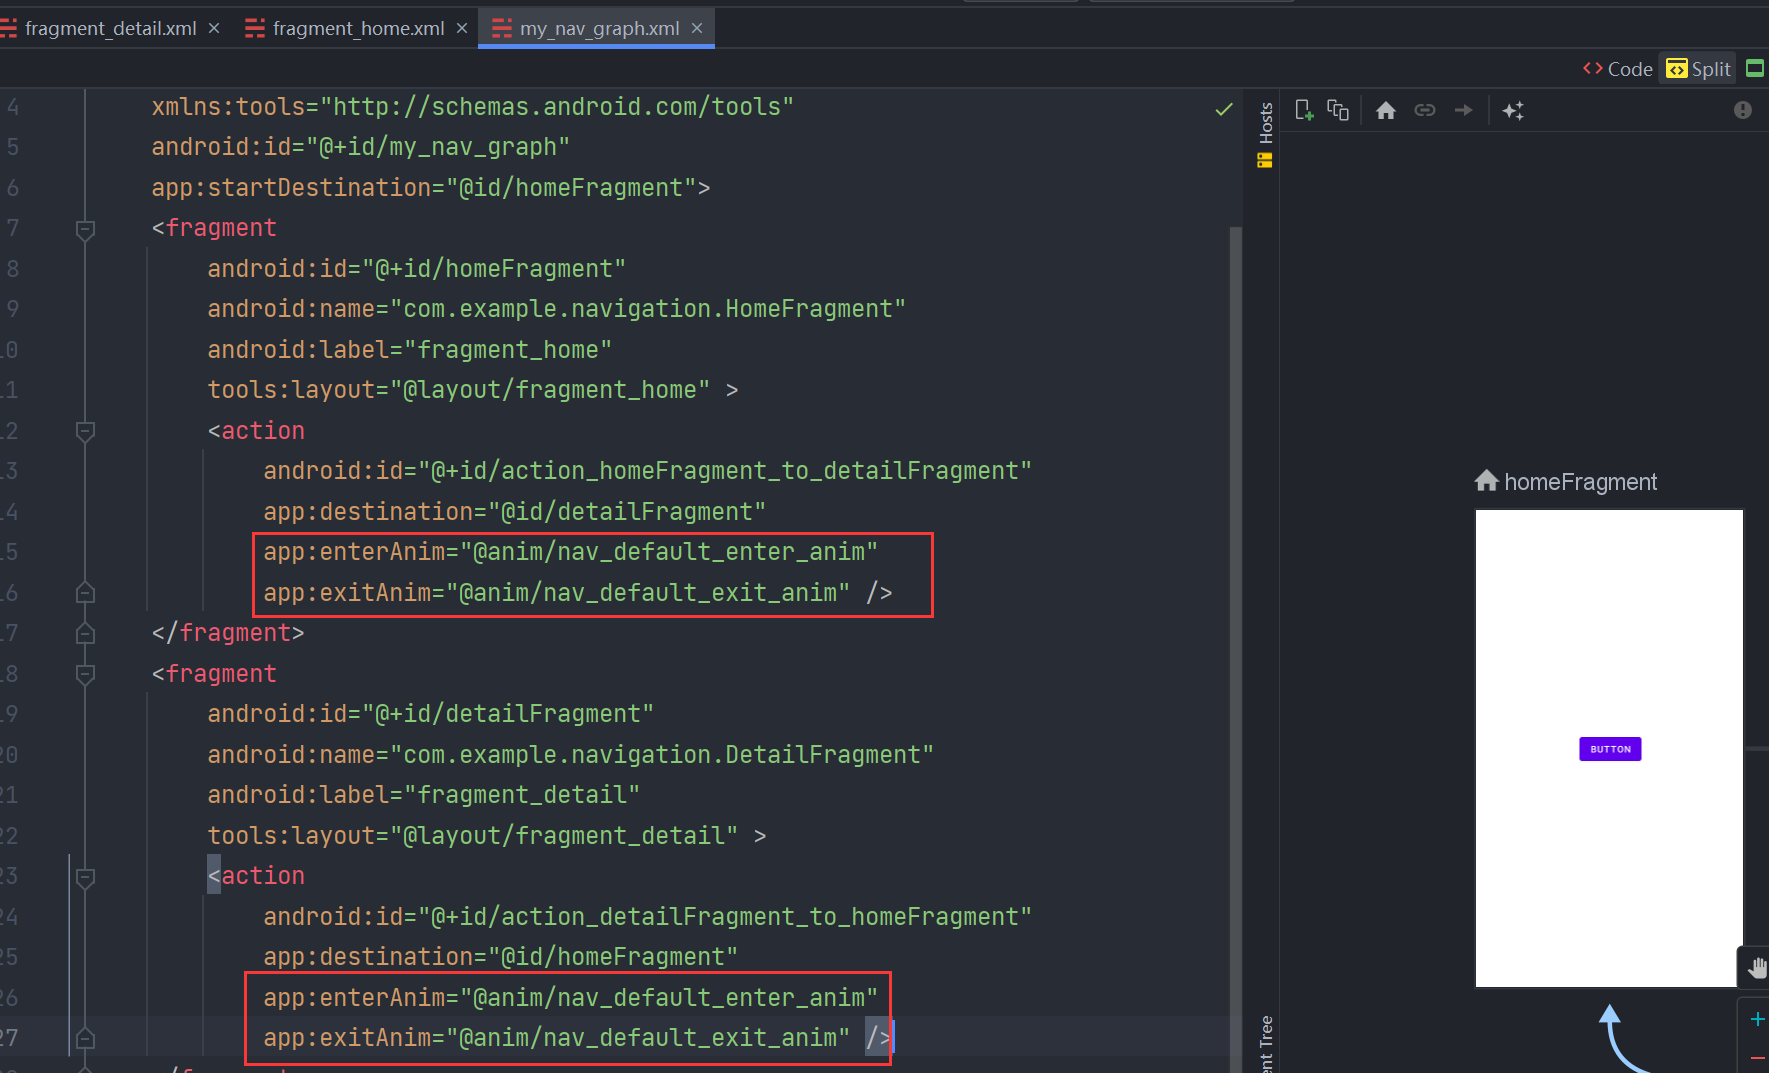
Task: Click the android:id my_nav_graph attribute line
Action: (x=360, y=147)
